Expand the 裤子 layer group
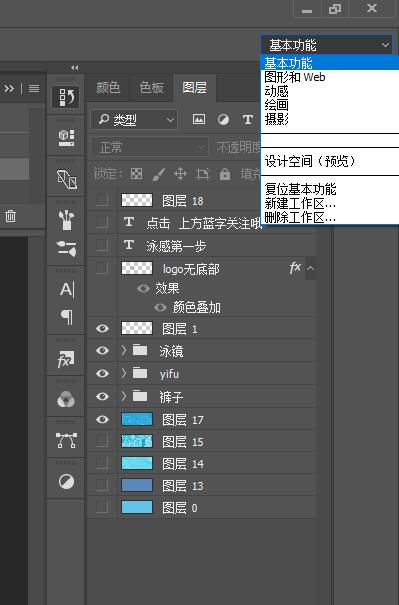The height and width of the screenshot is (605, 399). (123, 396)
